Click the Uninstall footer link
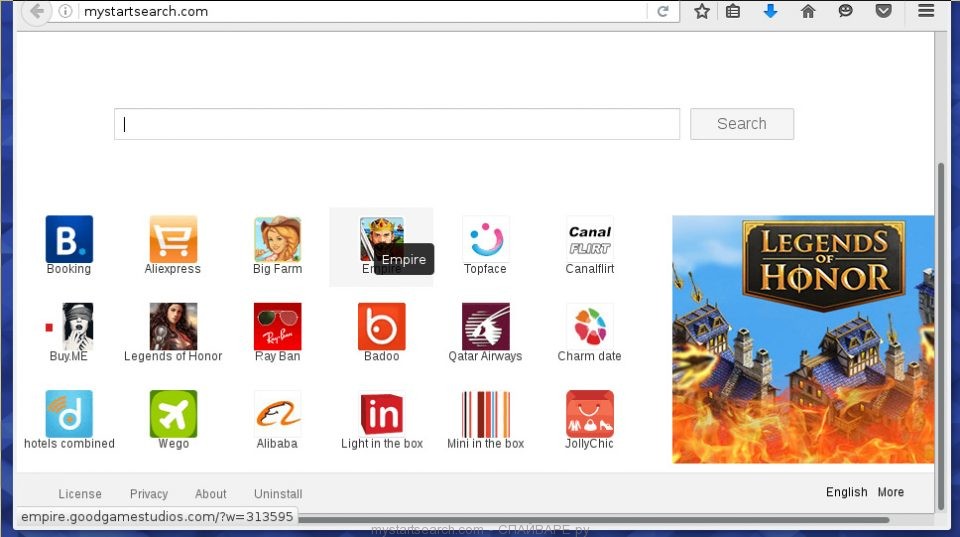Viewport: 960px width, 537px height. tap(278, 494)
